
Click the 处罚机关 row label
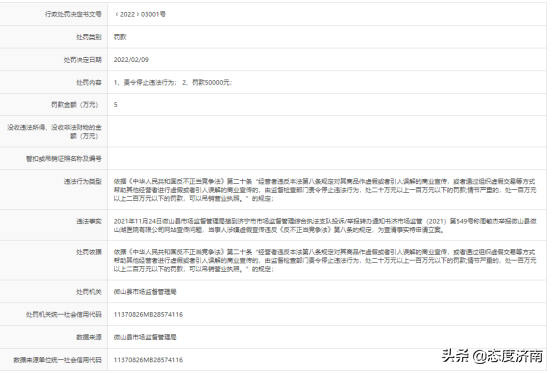89,292
